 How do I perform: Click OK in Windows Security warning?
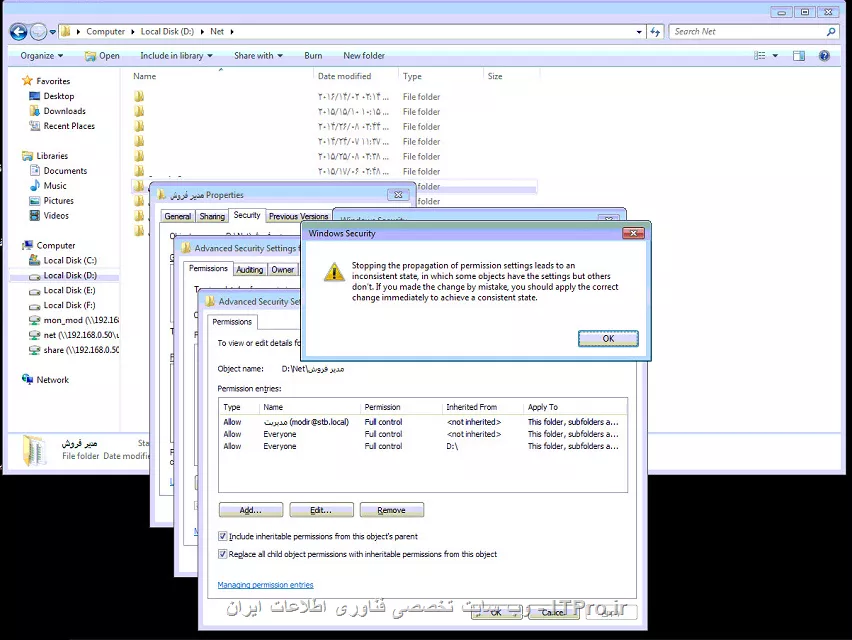click(x=607, y=338)
